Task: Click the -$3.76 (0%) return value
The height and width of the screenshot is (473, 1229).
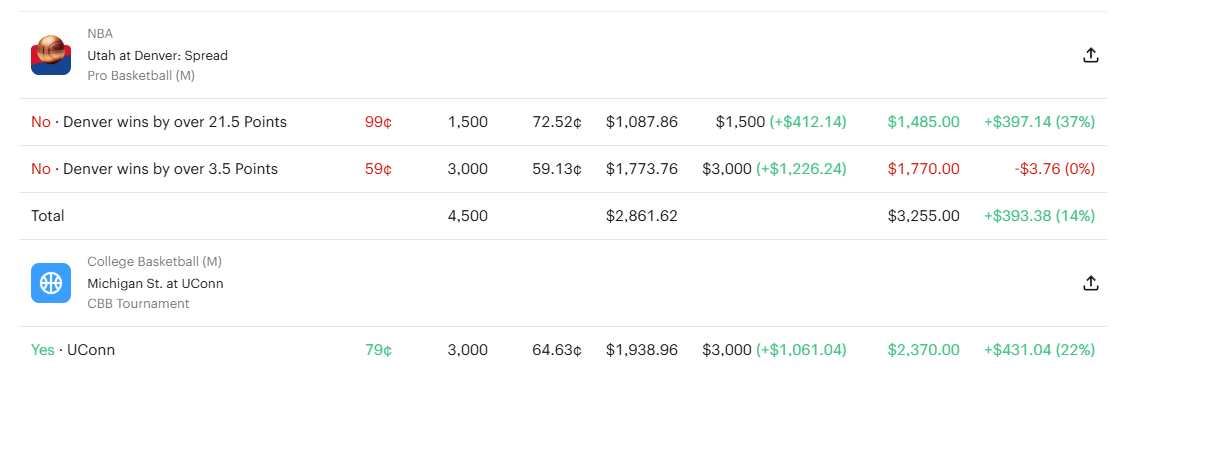Action: 1054,169
